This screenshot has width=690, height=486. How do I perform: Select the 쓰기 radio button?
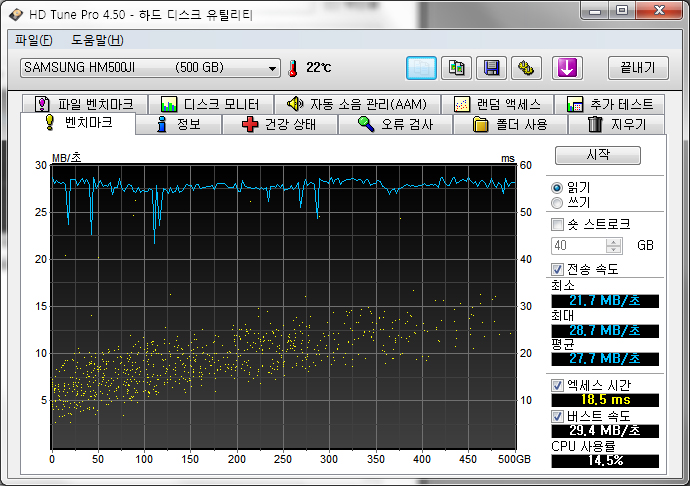(x=557, y=203)
